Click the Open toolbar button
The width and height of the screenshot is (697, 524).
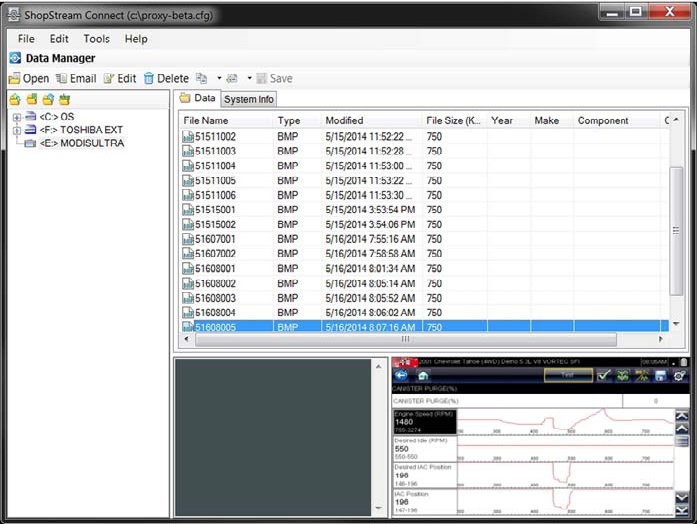tap(28, 78)
